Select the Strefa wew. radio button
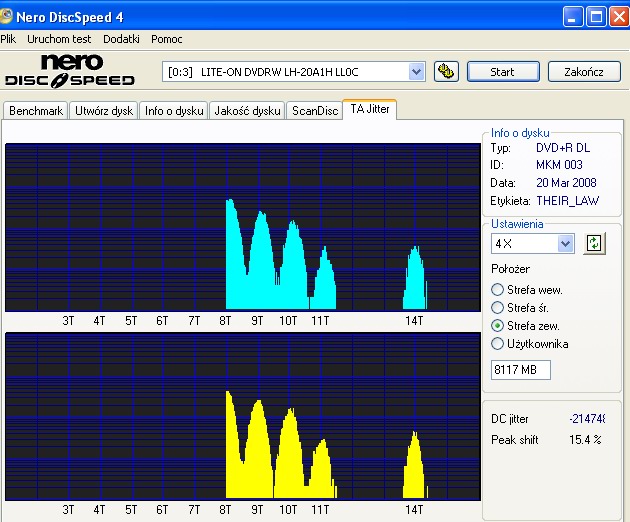 (x=497, y=290)
